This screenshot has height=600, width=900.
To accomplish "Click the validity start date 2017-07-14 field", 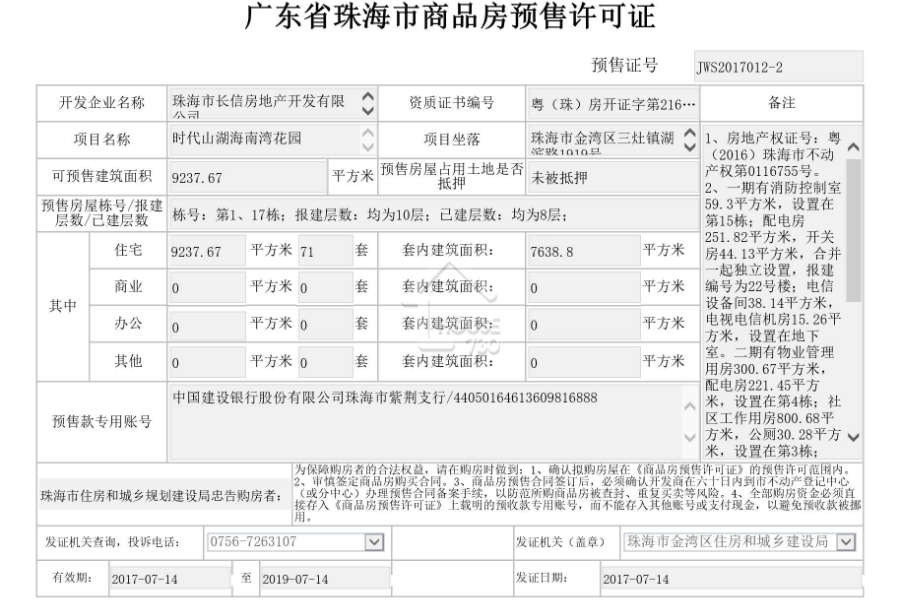I will tap(170, 579).
